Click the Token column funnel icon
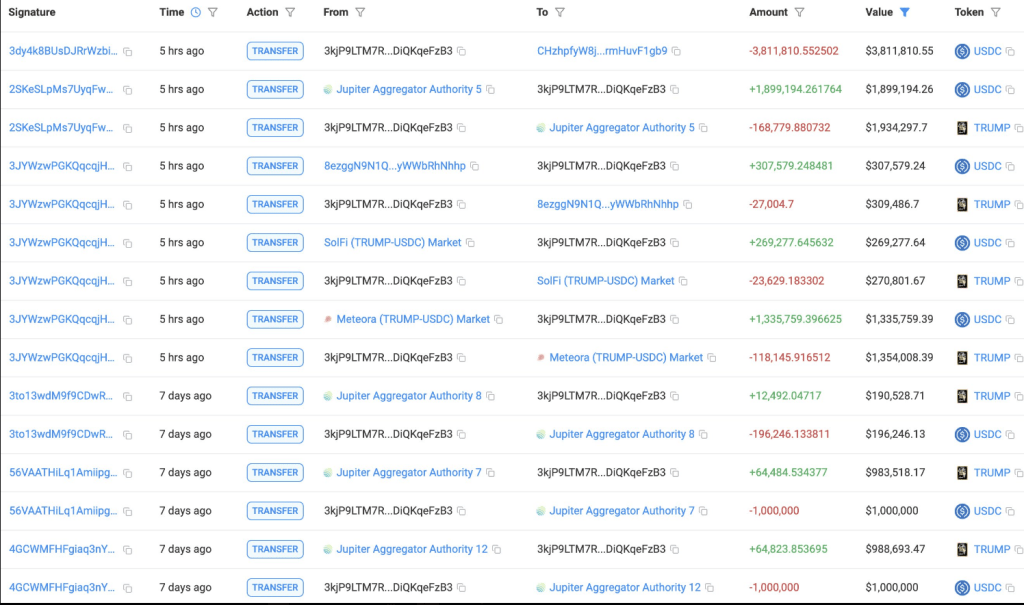This screenshot has width=1024, height=605. (x=995, y=13)
